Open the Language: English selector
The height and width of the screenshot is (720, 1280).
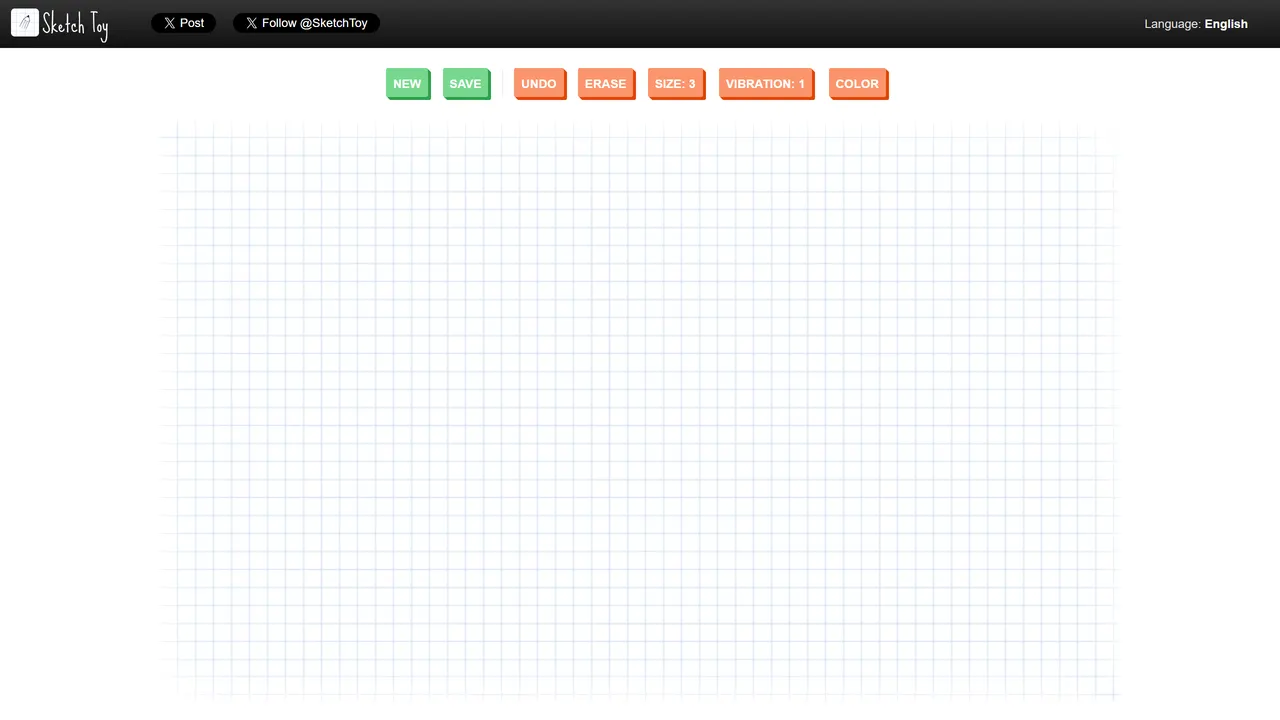[1196, 24]
